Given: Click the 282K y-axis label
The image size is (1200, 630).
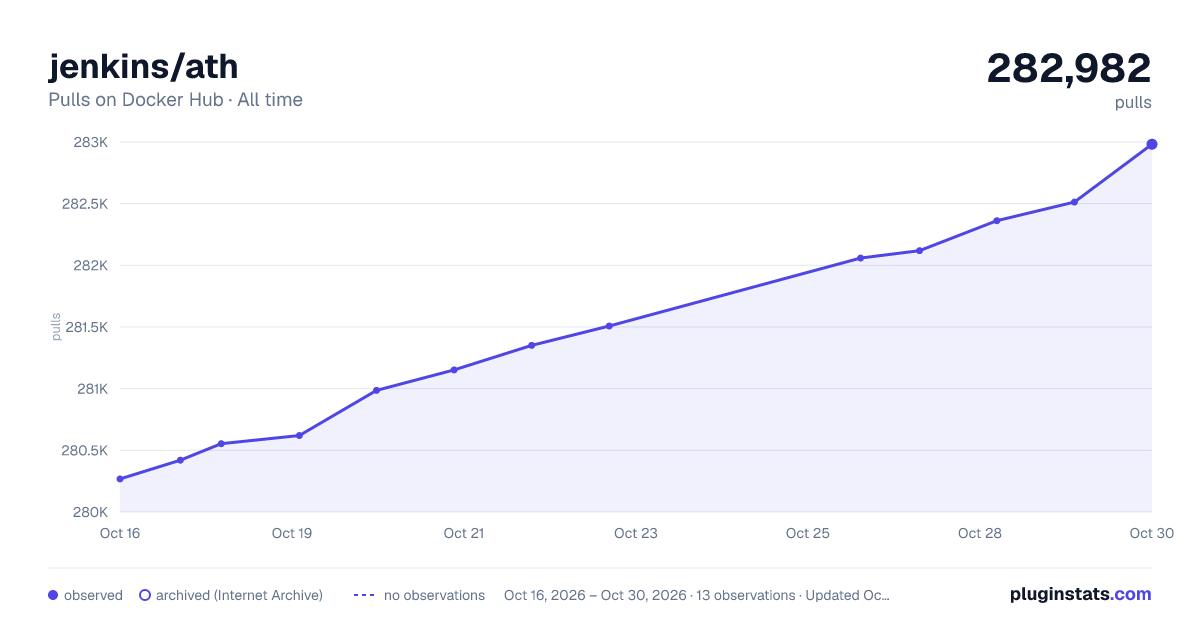Looking at the screenshot, I should pyautogui.click(x=90, y=265).
